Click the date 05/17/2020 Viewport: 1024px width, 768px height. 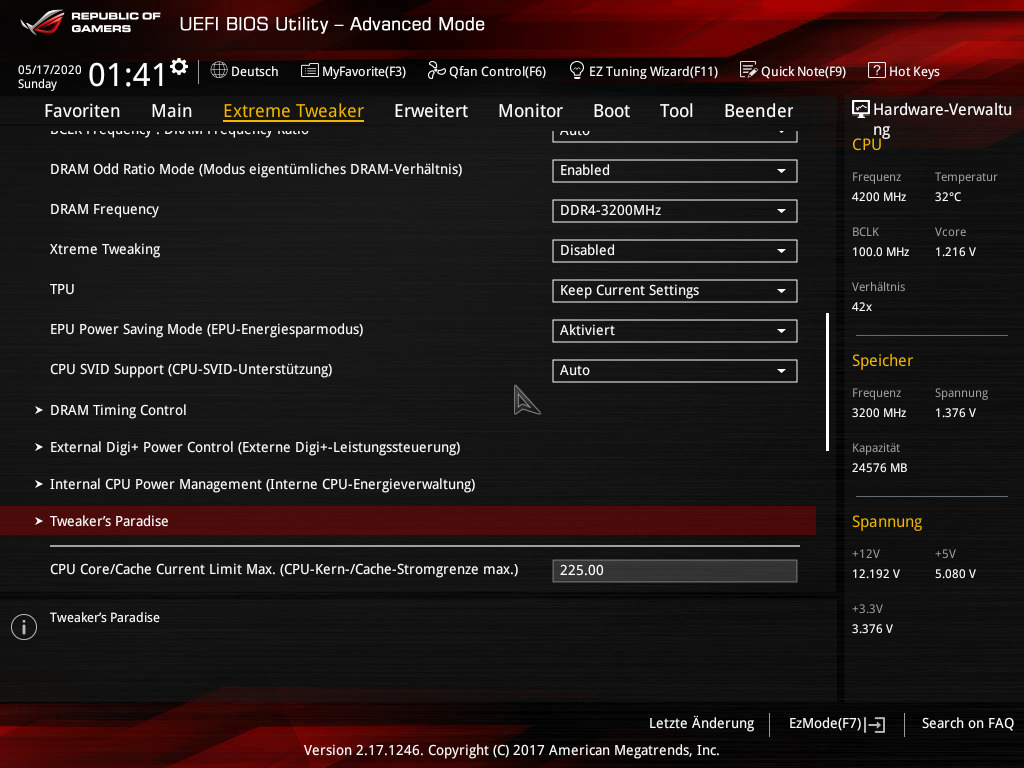pyautogui.click(x=50, y=70)
